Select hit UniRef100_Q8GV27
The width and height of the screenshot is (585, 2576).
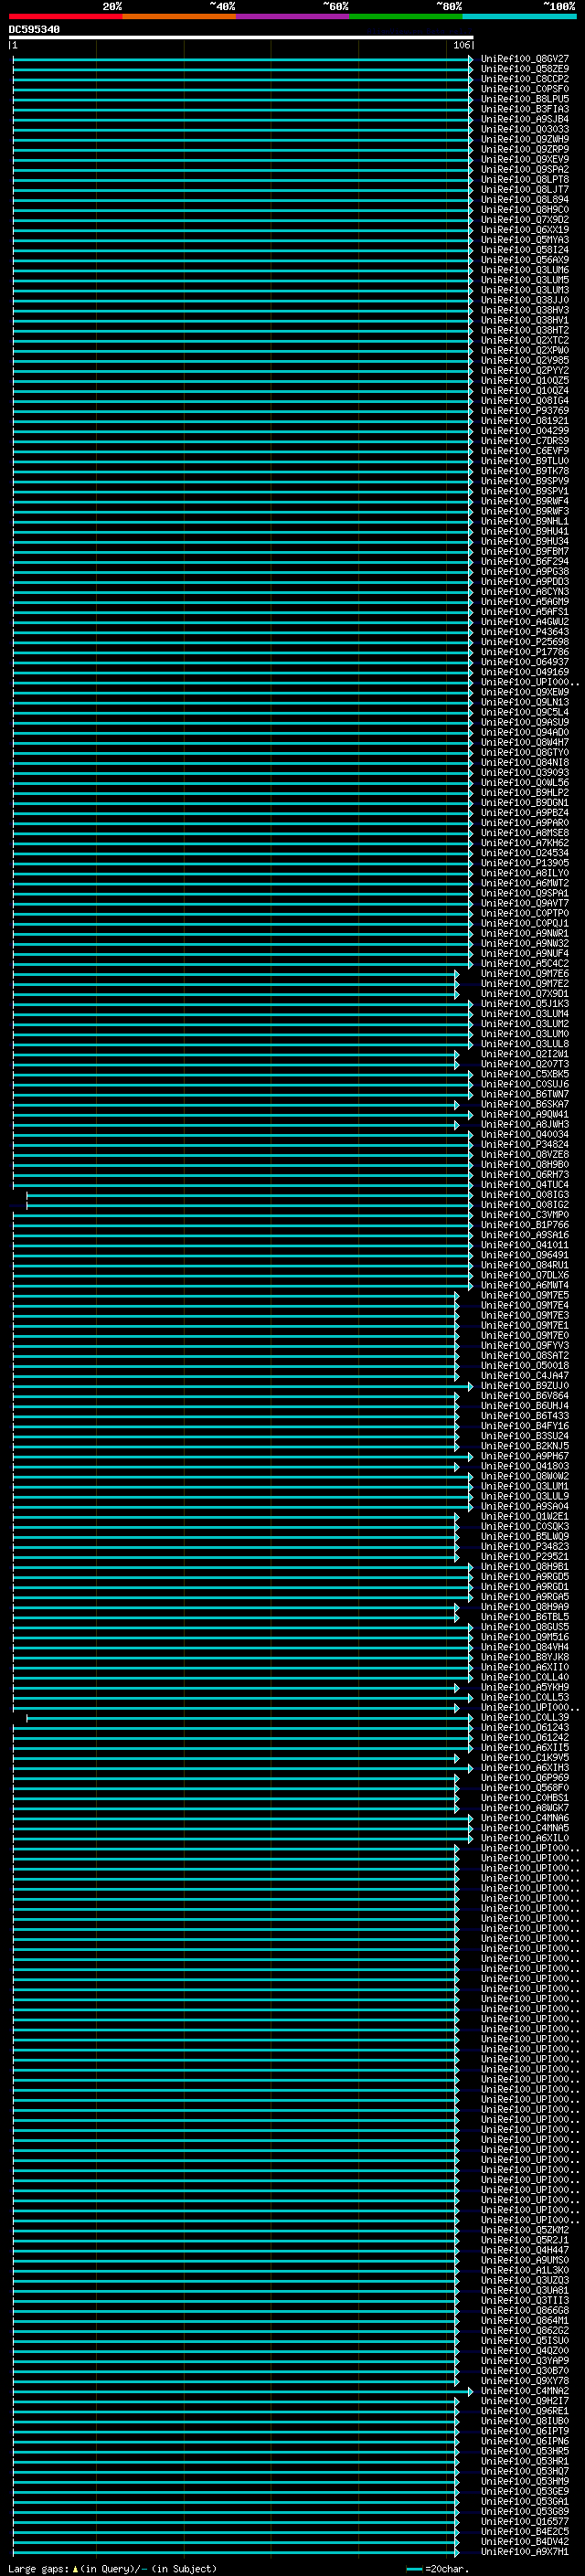(x=524, y=59)
